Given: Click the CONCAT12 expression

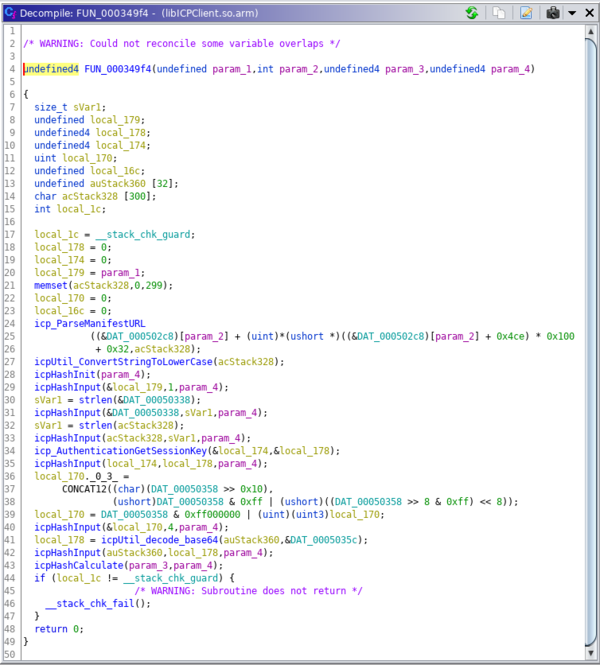Looking at the screenshot, I should tap(84, 489).
